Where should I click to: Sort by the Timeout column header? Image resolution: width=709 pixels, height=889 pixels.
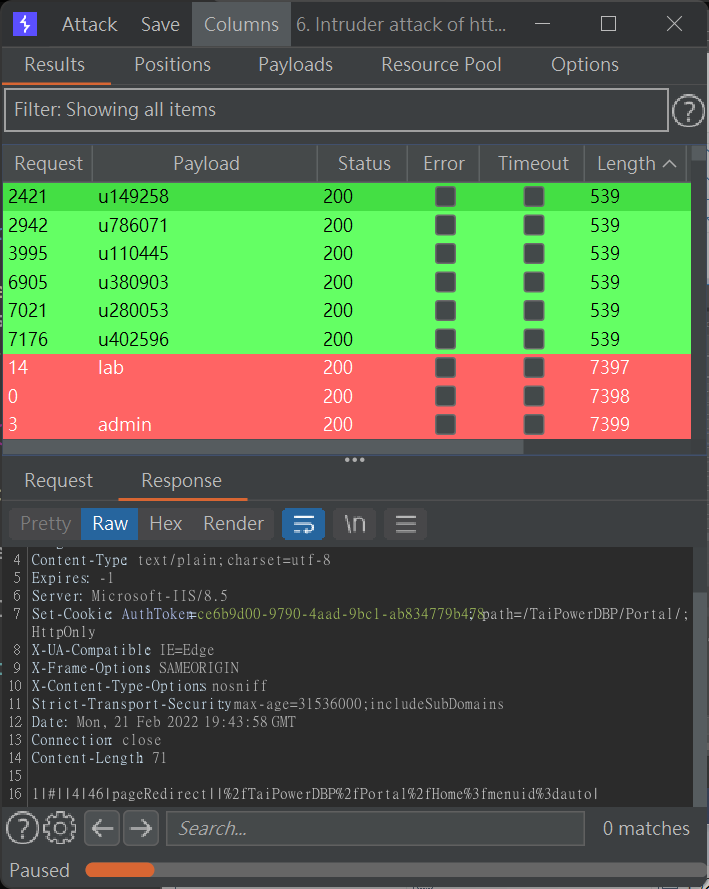533,164
